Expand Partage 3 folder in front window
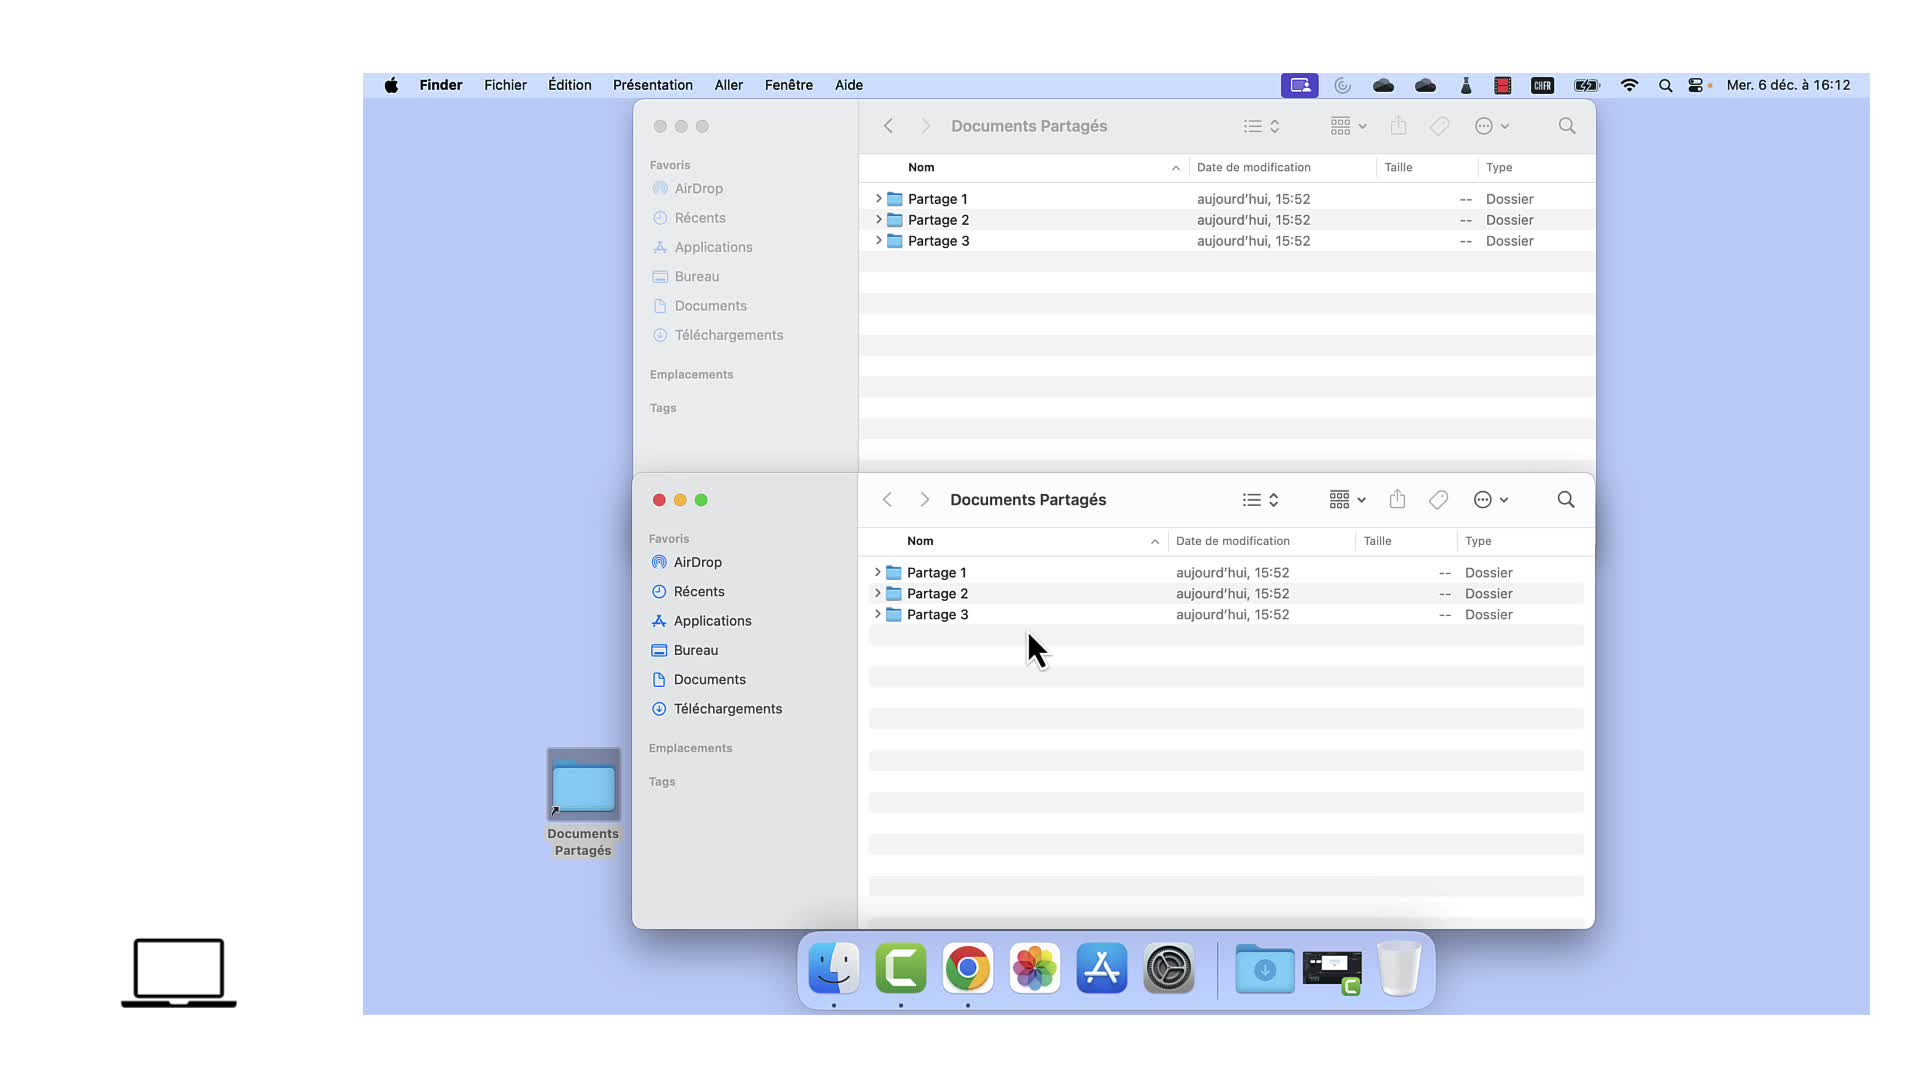The height and width of the screenshot is (1080, 1920). 877,614
